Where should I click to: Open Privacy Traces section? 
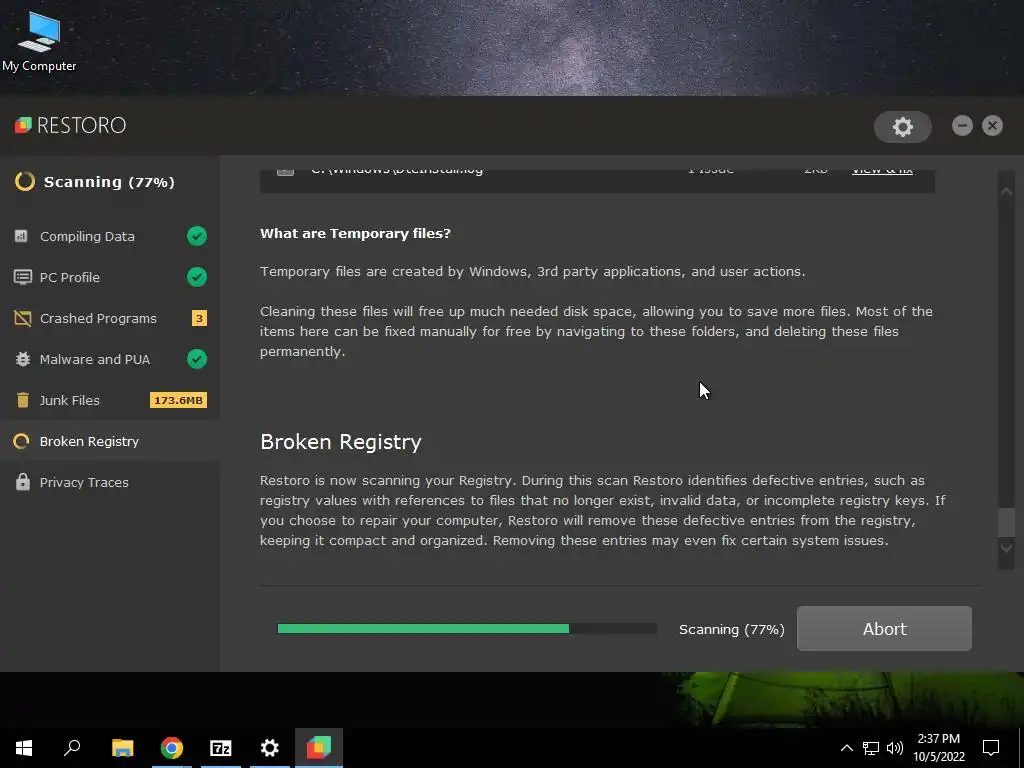click(x=110, y=483)
